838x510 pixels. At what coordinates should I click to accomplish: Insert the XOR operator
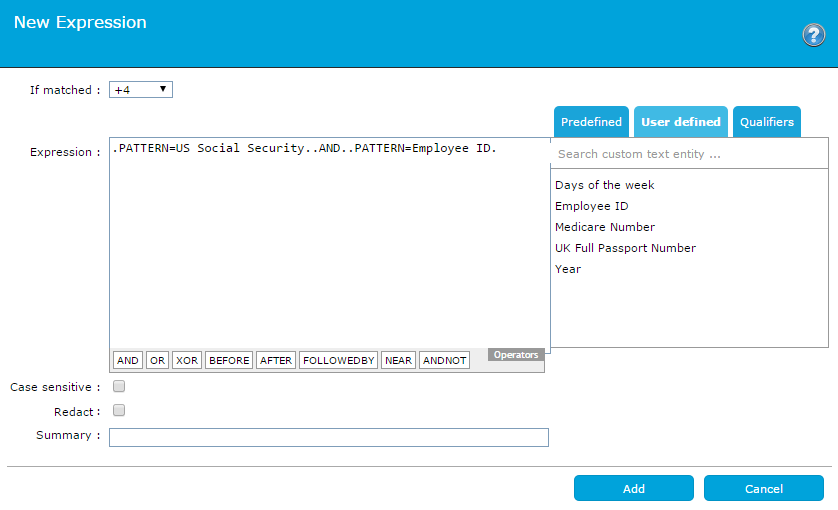click(186, 361)
